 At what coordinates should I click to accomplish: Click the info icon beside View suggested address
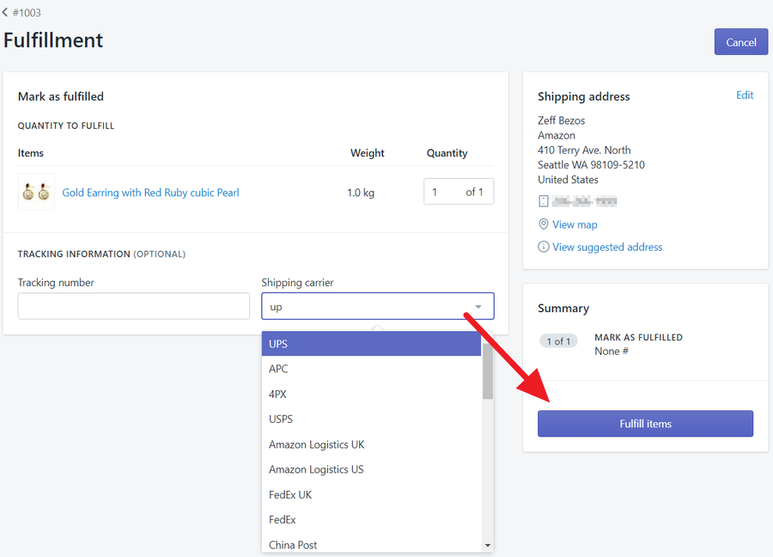coord(543,247)
